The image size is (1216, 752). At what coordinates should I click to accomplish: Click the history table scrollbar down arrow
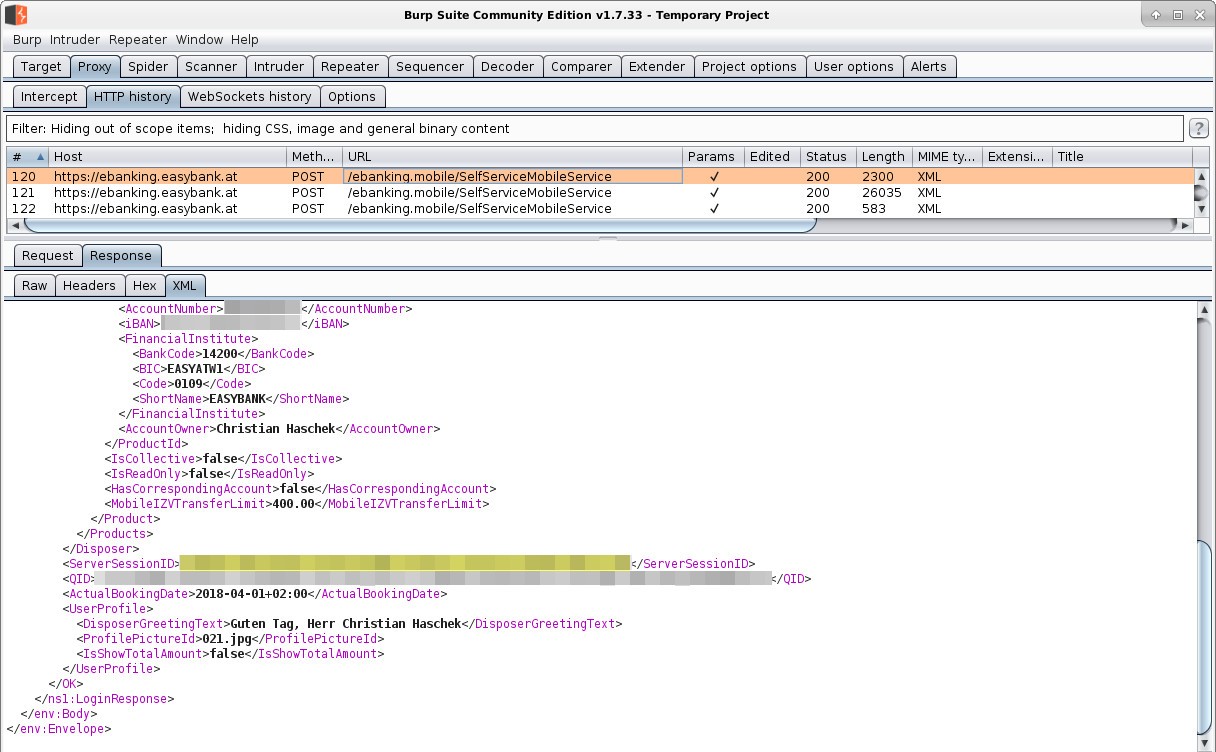[x=1201, y=209]
